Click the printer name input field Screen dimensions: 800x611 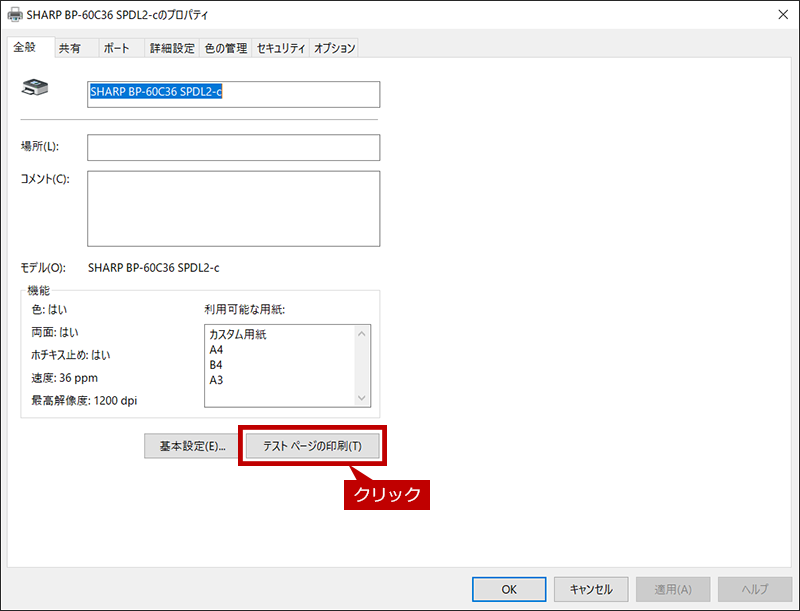[x=234, y=94]
